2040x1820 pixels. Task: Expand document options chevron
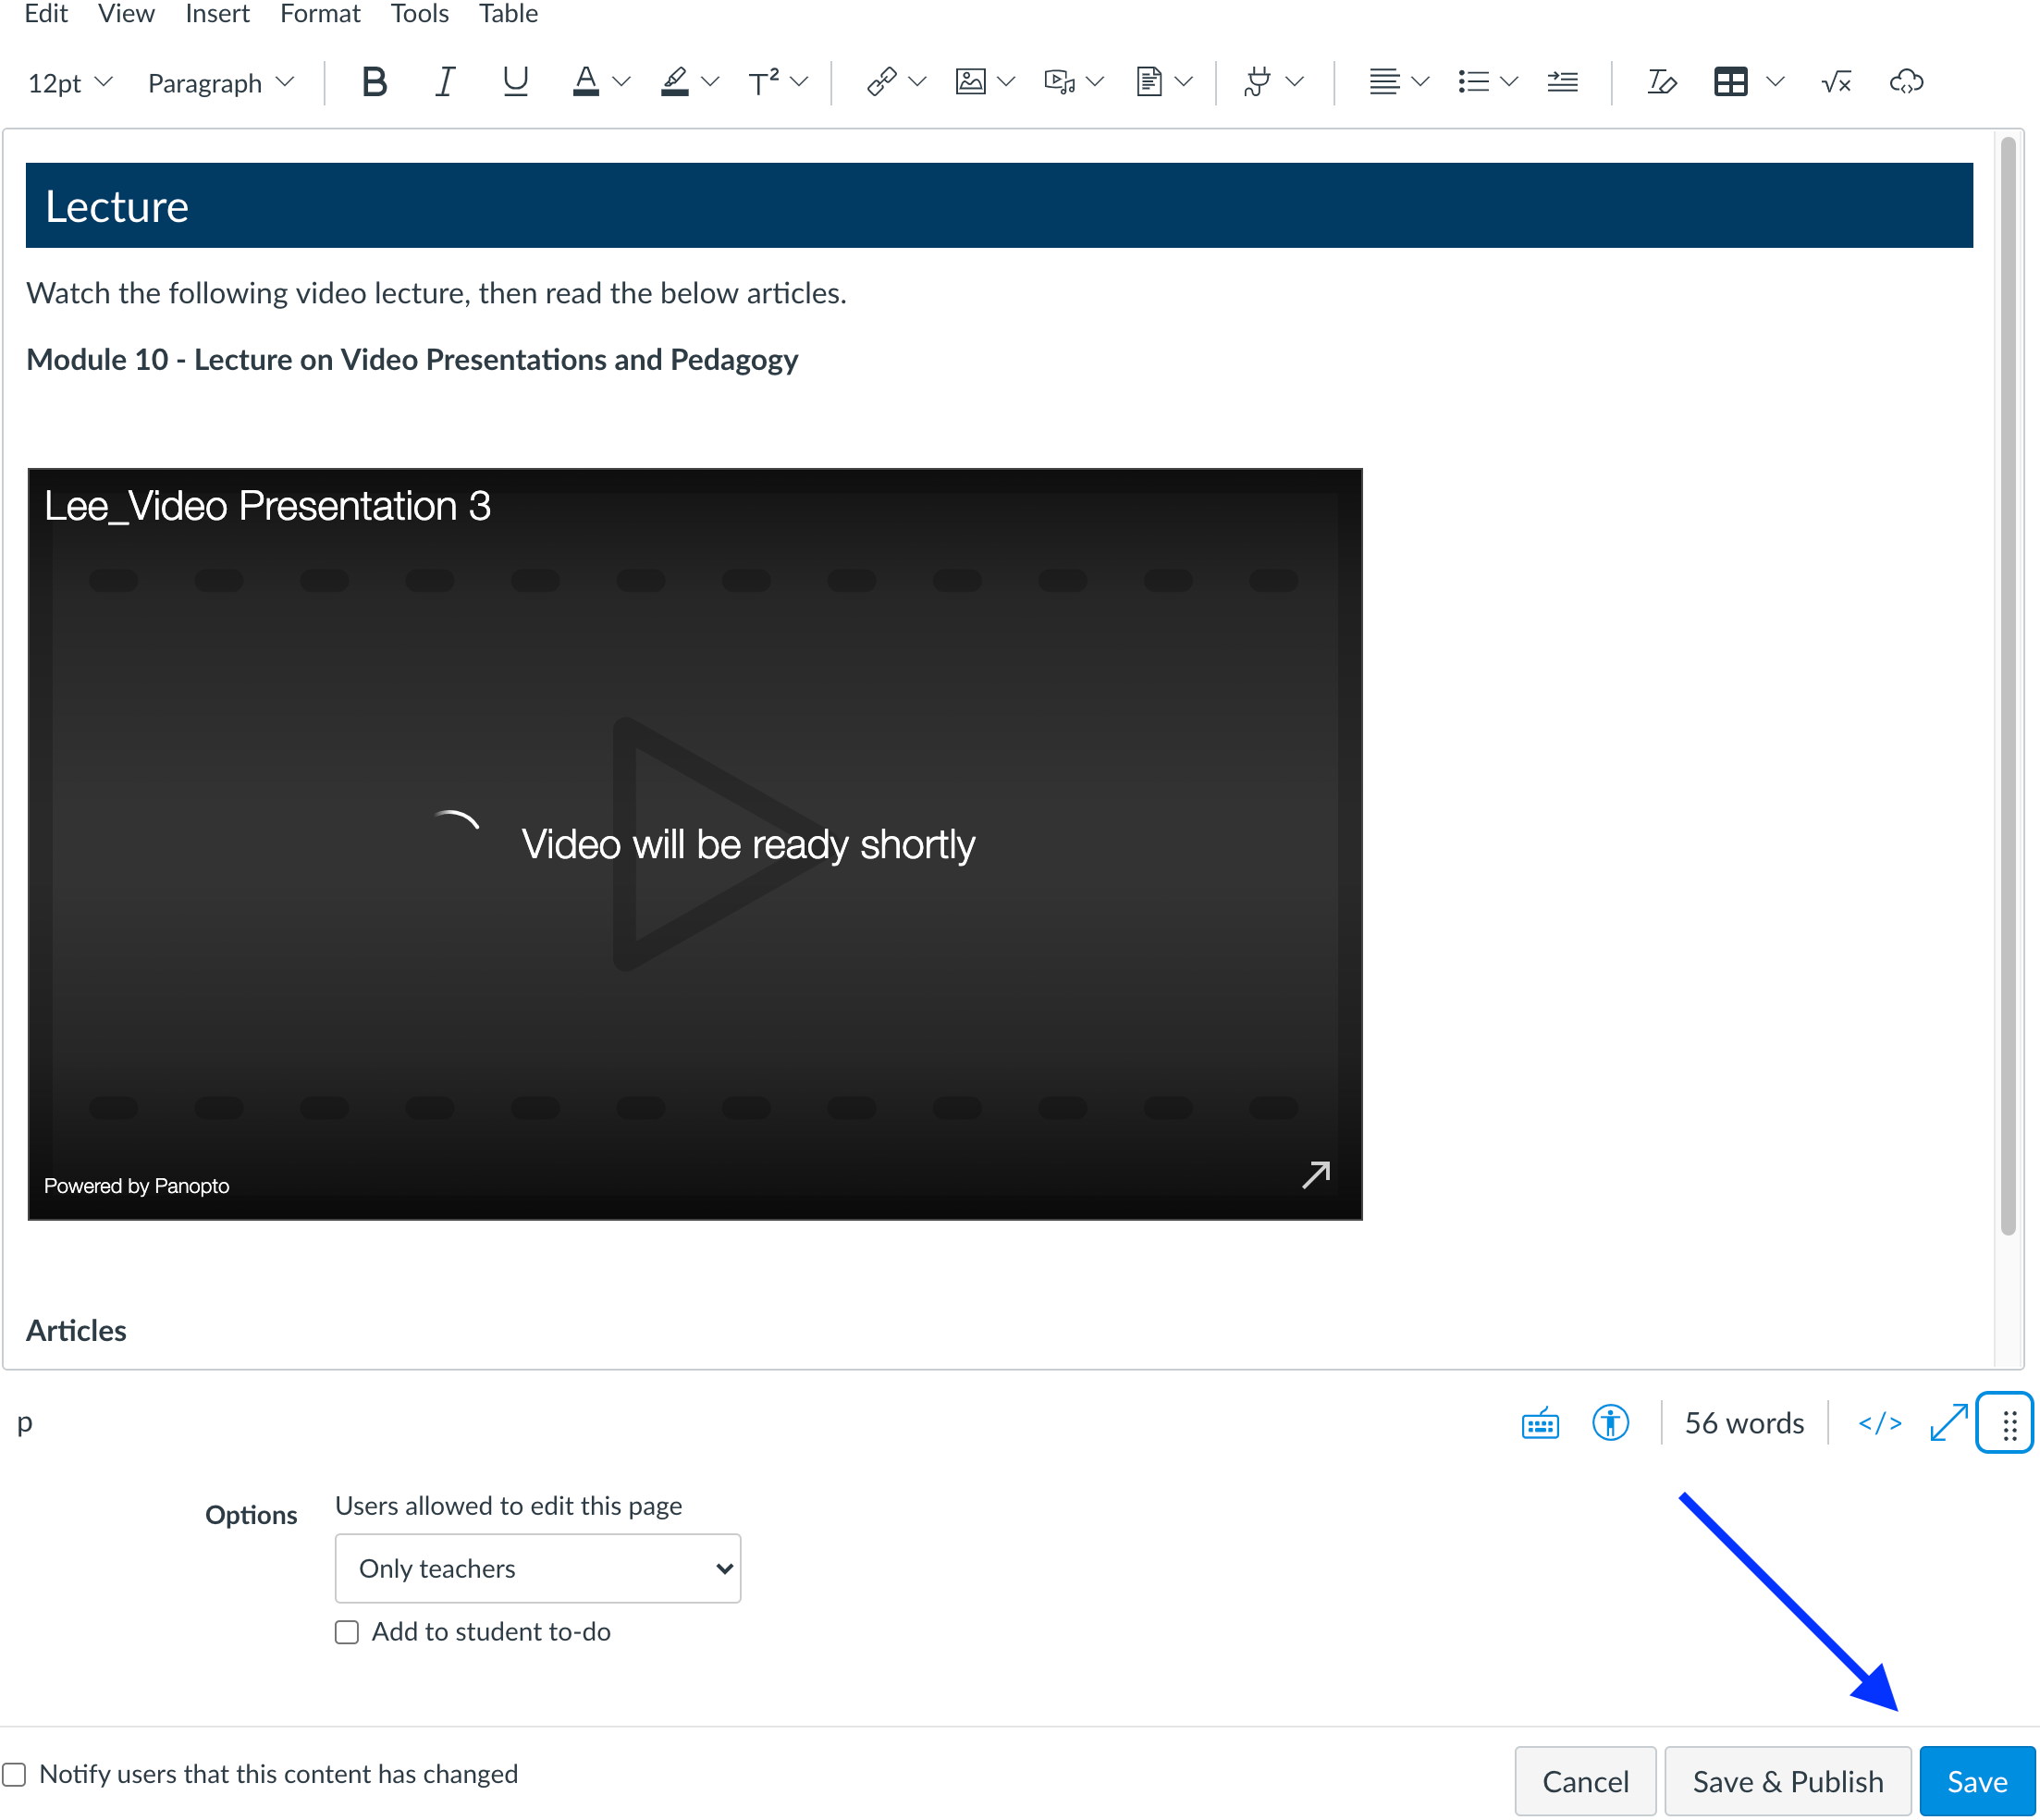(x=1184, y=82)
